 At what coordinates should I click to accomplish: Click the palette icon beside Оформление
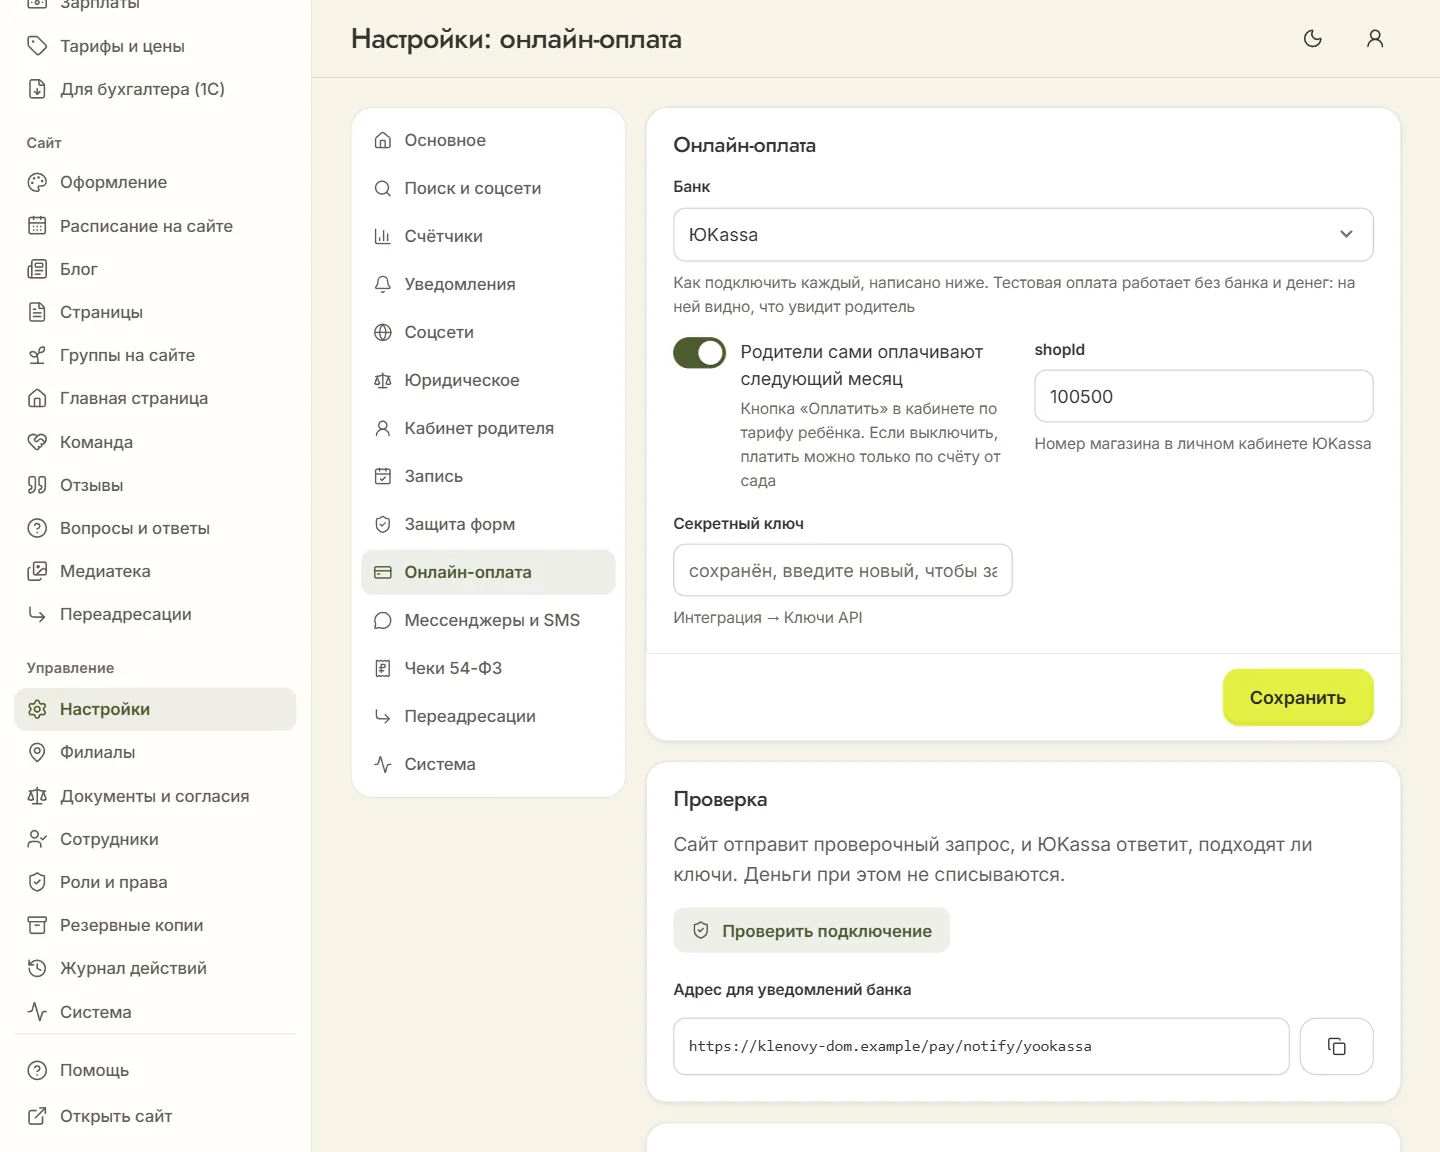[x=37, y=182]
